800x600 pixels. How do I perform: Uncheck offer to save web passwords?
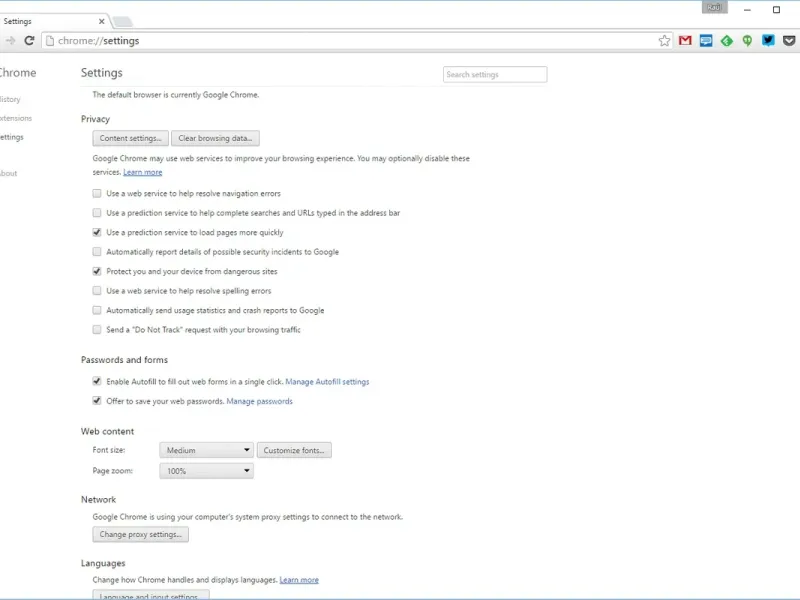(x=97, y=401)
